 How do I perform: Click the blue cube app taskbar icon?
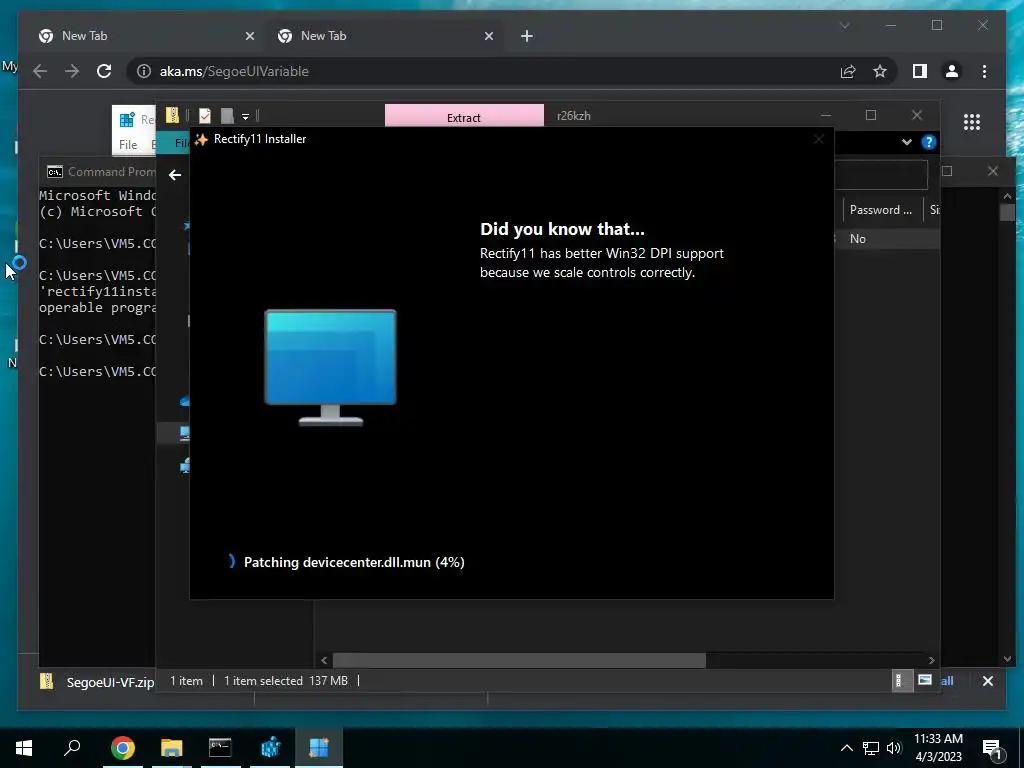270,747
